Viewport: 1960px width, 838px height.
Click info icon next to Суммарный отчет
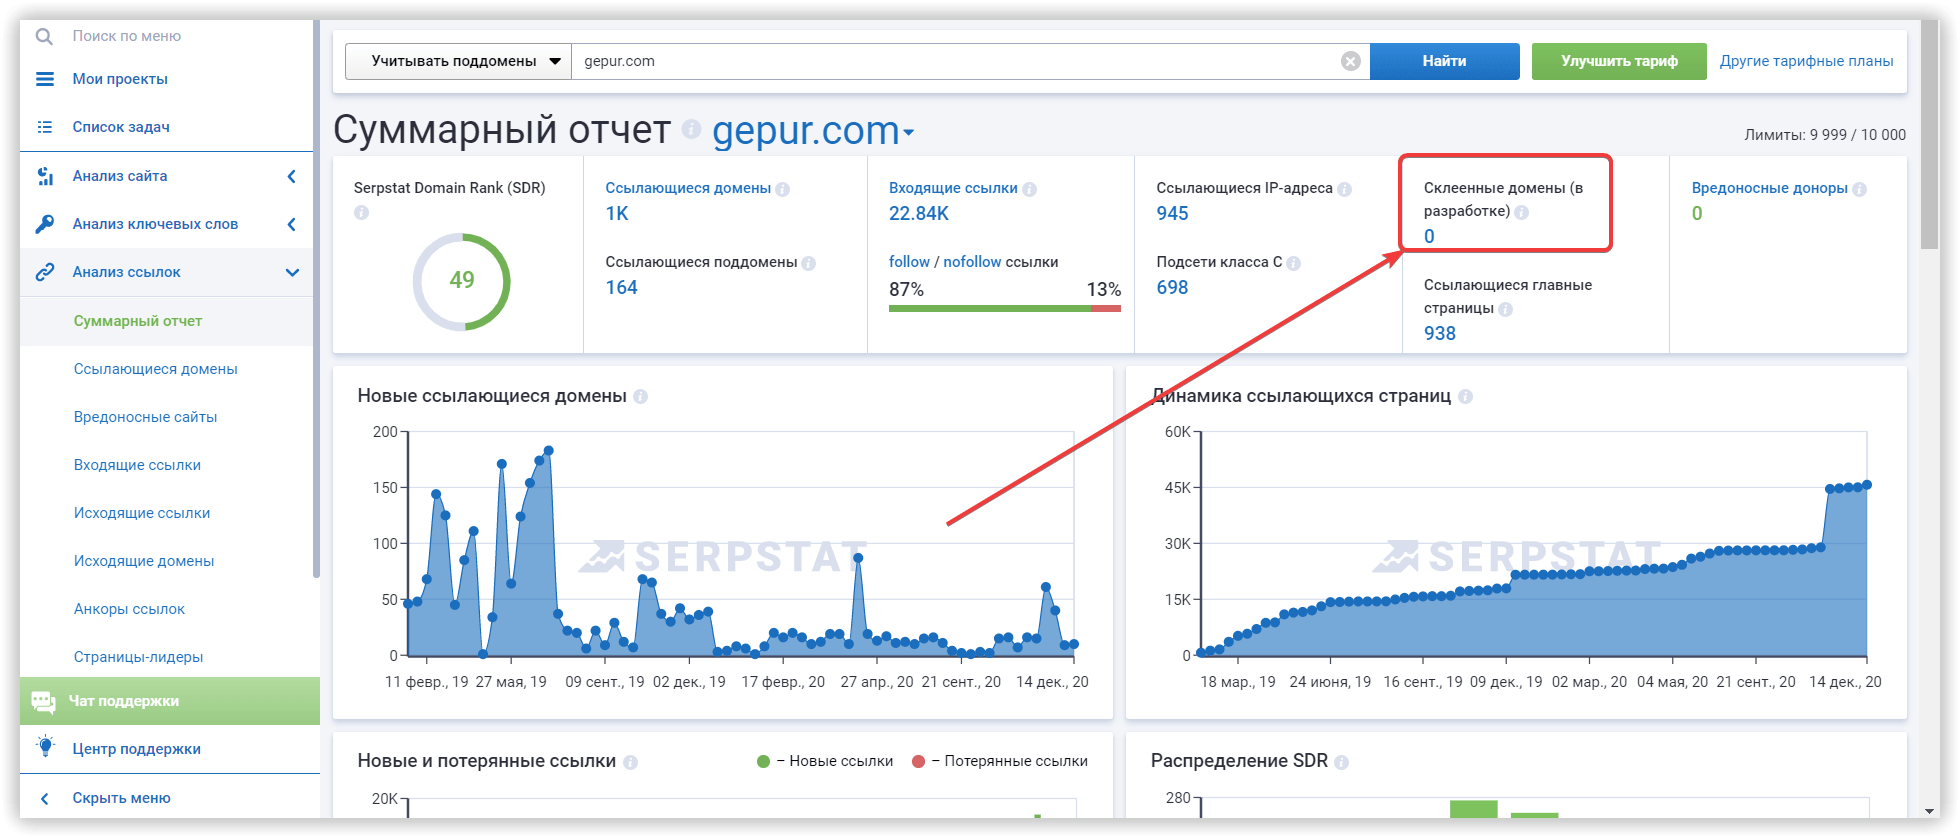691,128
